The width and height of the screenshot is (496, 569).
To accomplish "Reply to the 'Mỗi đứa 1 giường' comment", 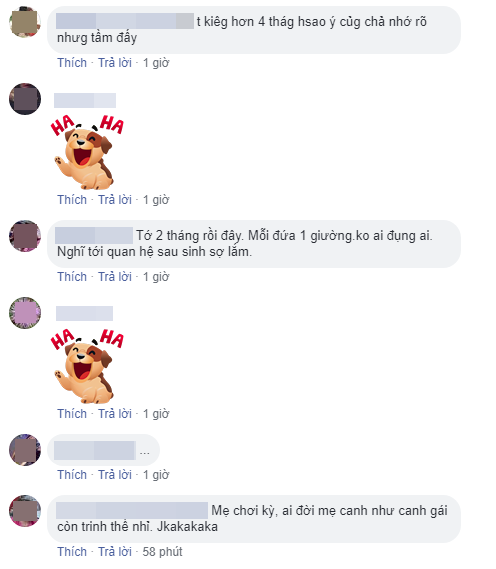I will [115, 277].
